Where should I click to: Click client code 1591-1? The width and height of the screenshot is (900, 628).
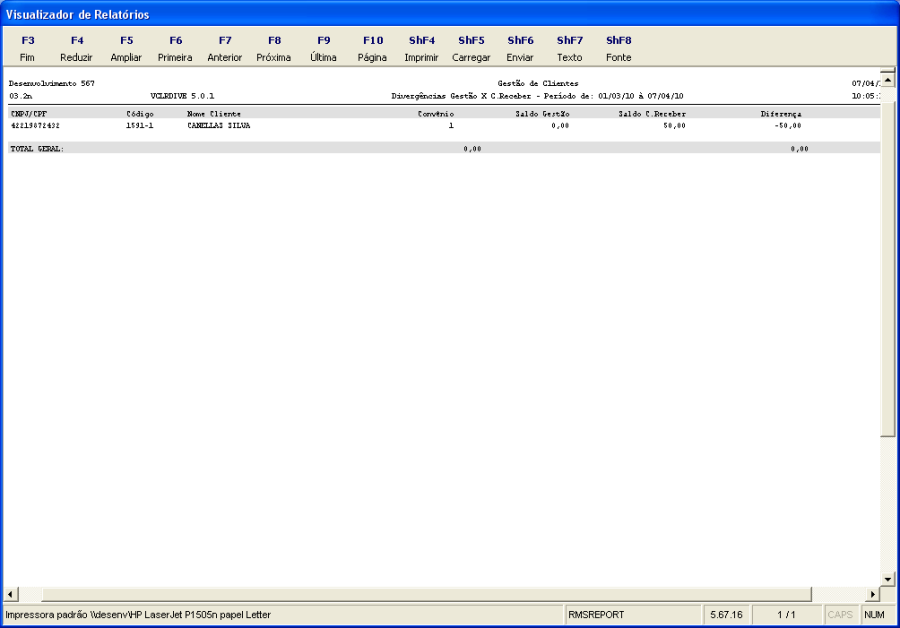(139, 125)
